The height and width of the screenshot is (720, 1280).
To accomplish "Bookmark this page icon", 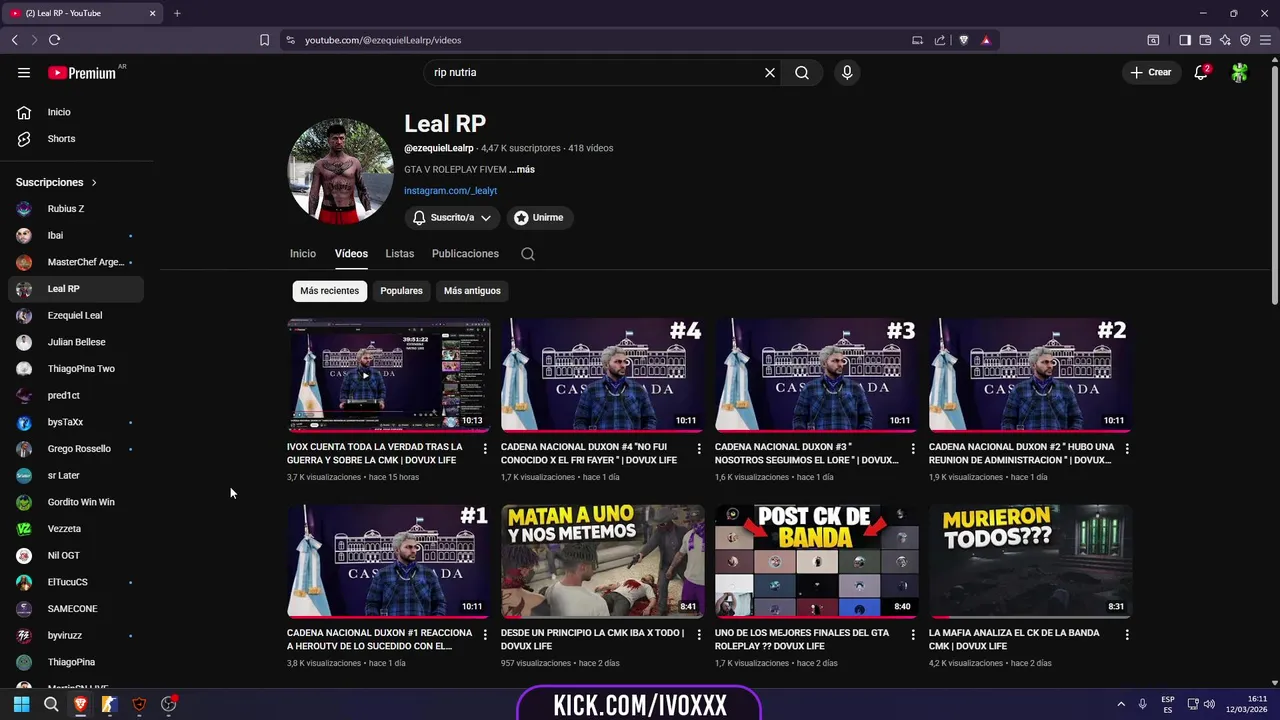I will [x=264, y=40].
